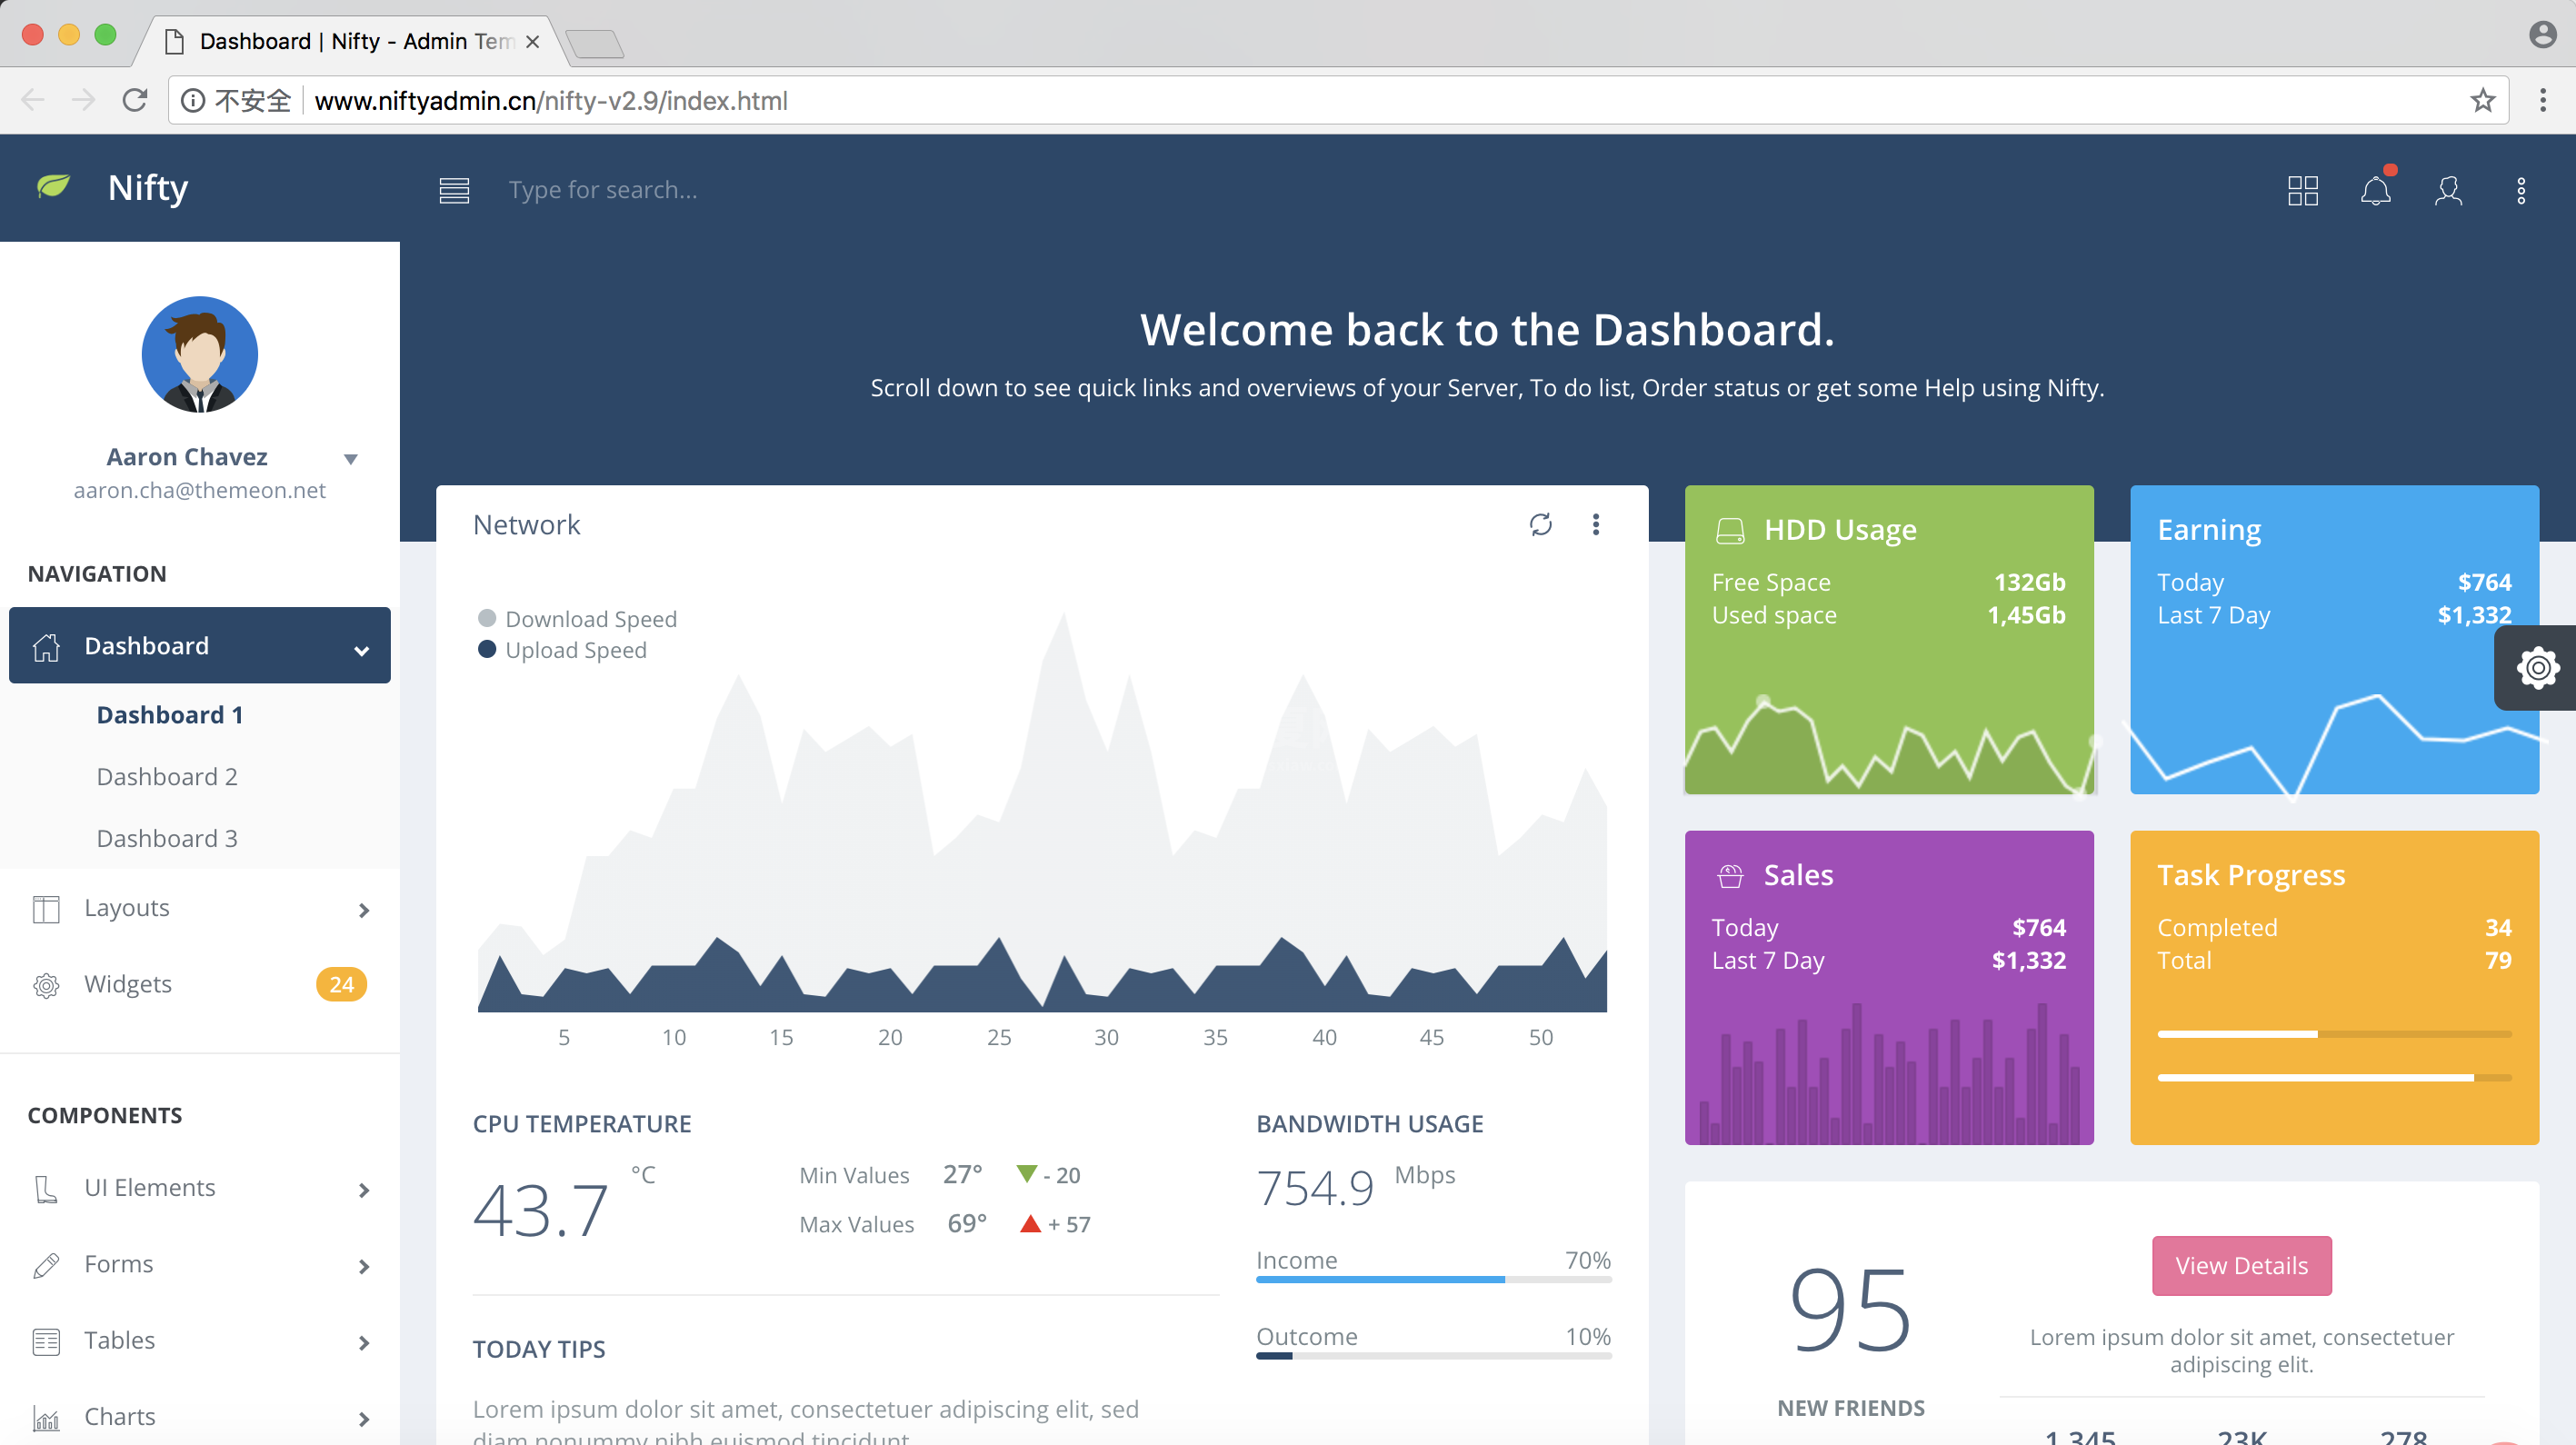The width and height of the screenshot is (2576, 1445).
Task: Select Dashboard 2 menu item
Action: coord(167,777)
